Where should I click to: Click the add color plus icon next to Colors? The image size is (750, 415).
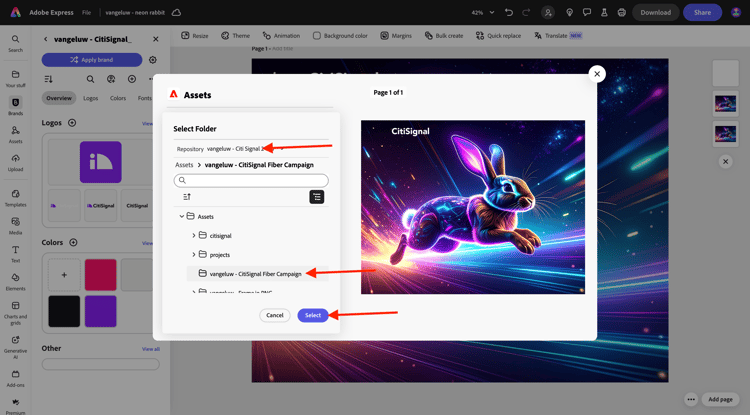pos(73,242)
